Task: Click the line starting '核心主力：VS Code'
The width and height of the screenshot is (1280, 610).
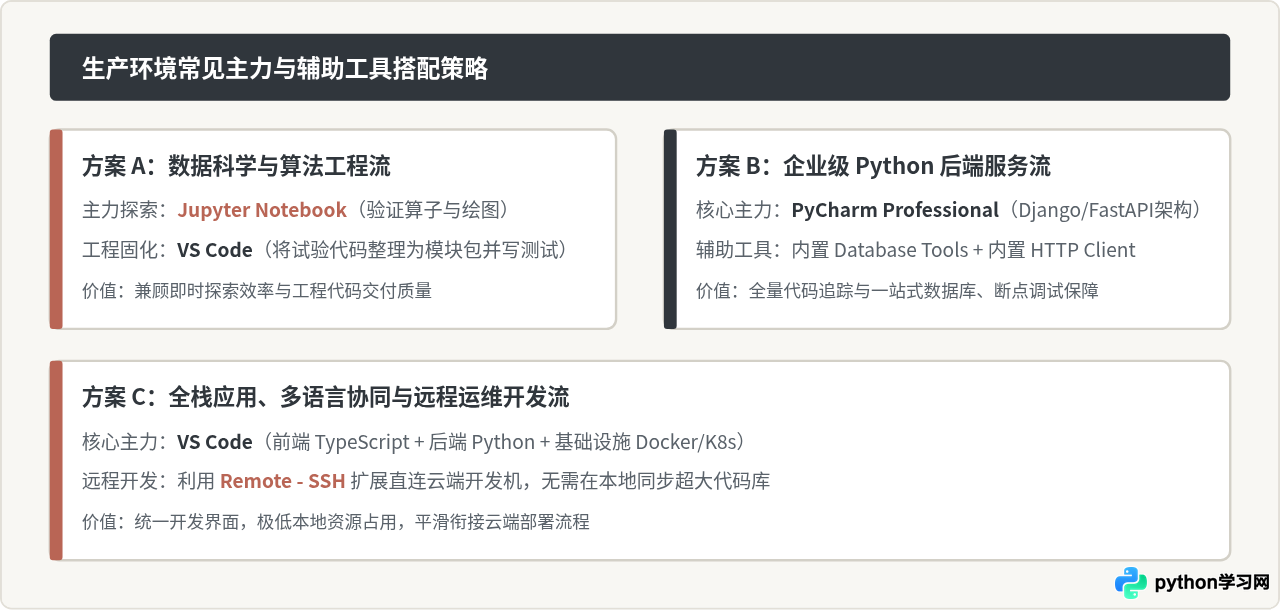Action: coord(415,442)
